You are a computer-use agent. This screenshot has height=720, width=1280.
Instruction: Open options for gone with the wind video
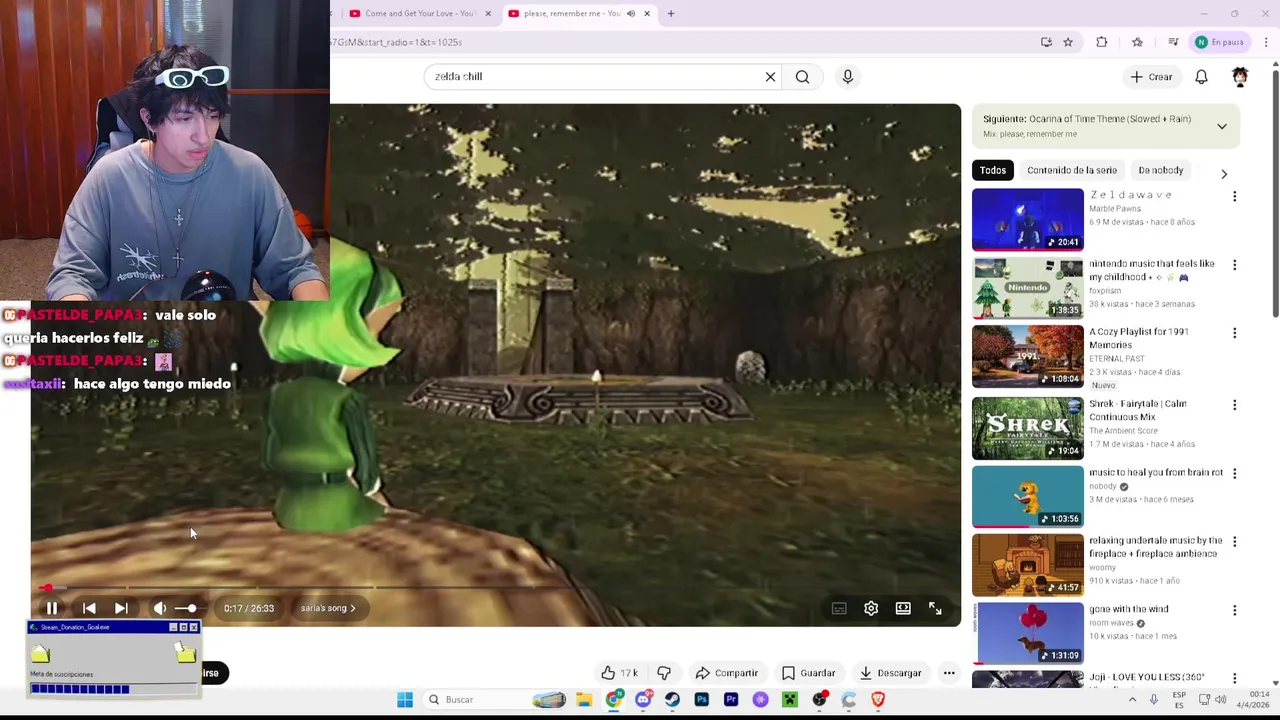coord(1234,610)
